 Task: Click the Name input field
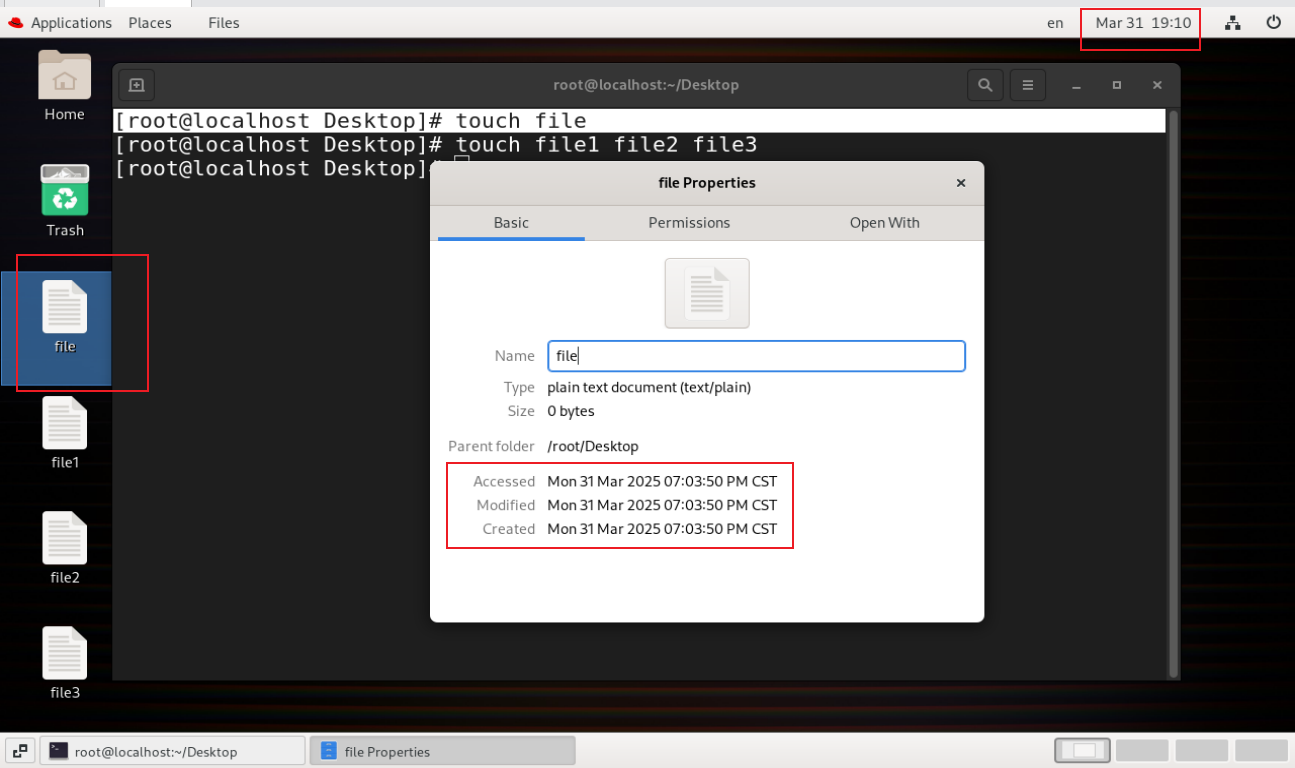point(756,356)
